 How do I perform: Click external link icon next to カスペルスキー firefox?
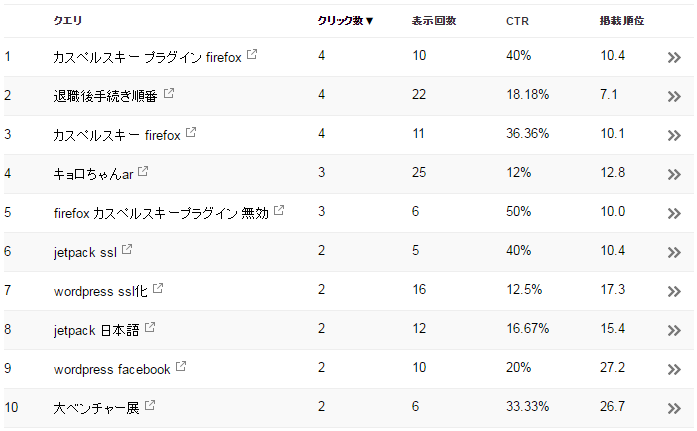click(x=191, y=132)
